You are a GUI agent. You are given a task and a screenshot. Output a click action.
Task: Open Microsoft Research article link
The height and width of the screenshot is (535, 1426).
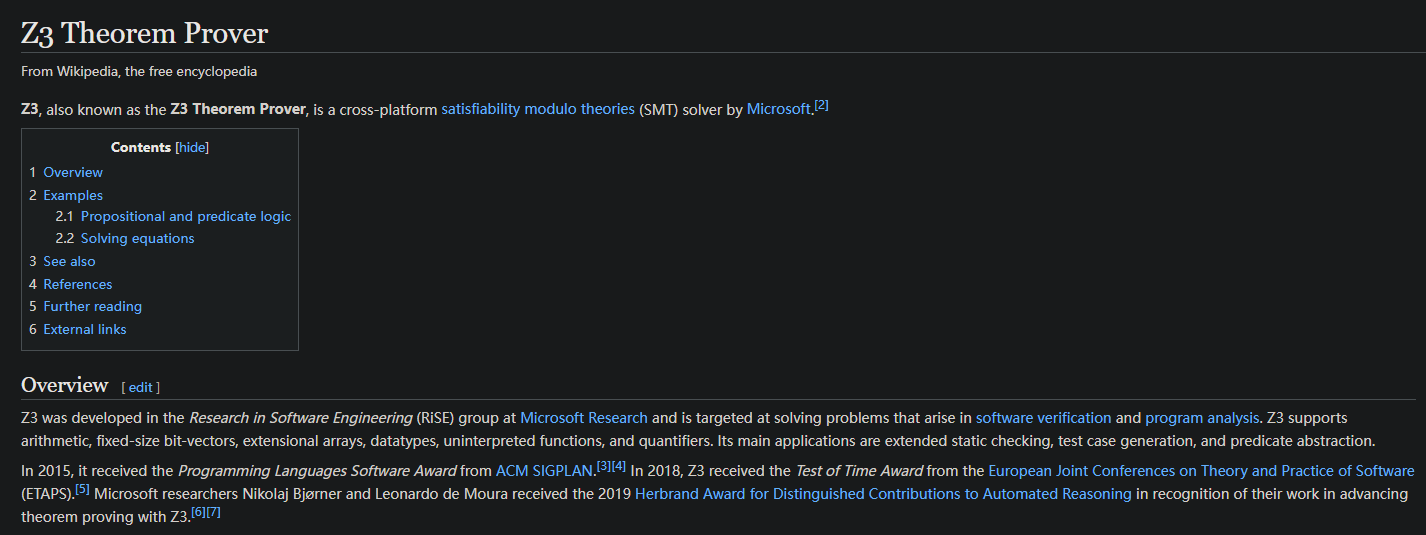584,418
